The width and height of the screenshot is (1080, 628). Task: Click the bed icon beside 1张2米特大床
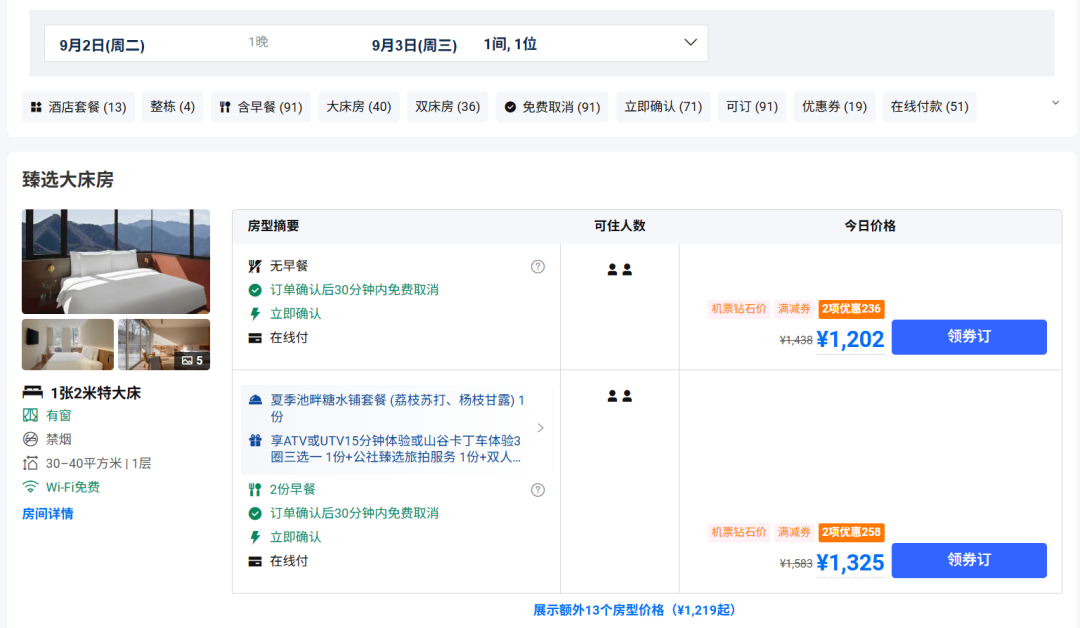coord(32,392)
